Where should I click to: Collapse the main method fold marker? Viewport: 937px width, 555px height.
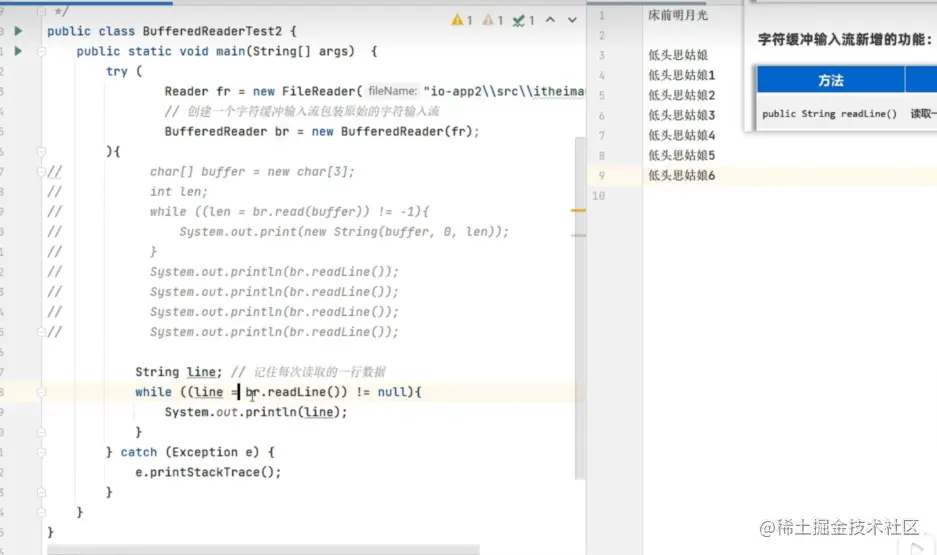coord(41,51)
